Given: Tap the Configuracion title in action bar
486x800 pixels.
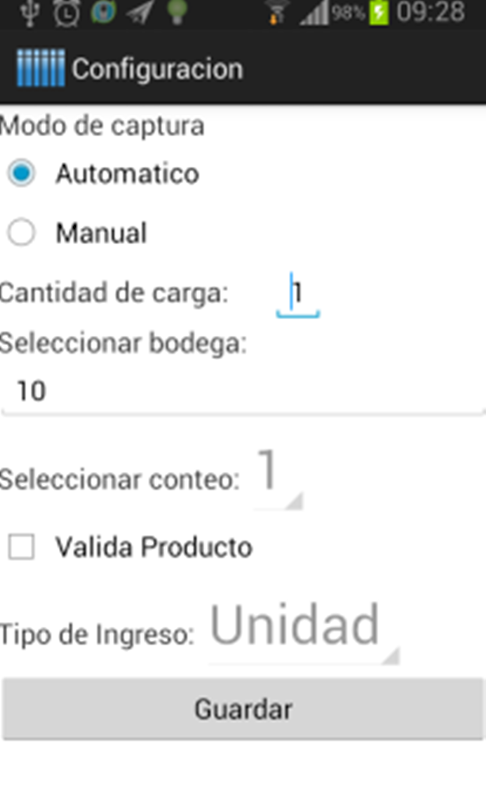Looking at the screenshot, I should tap(157, 69).
